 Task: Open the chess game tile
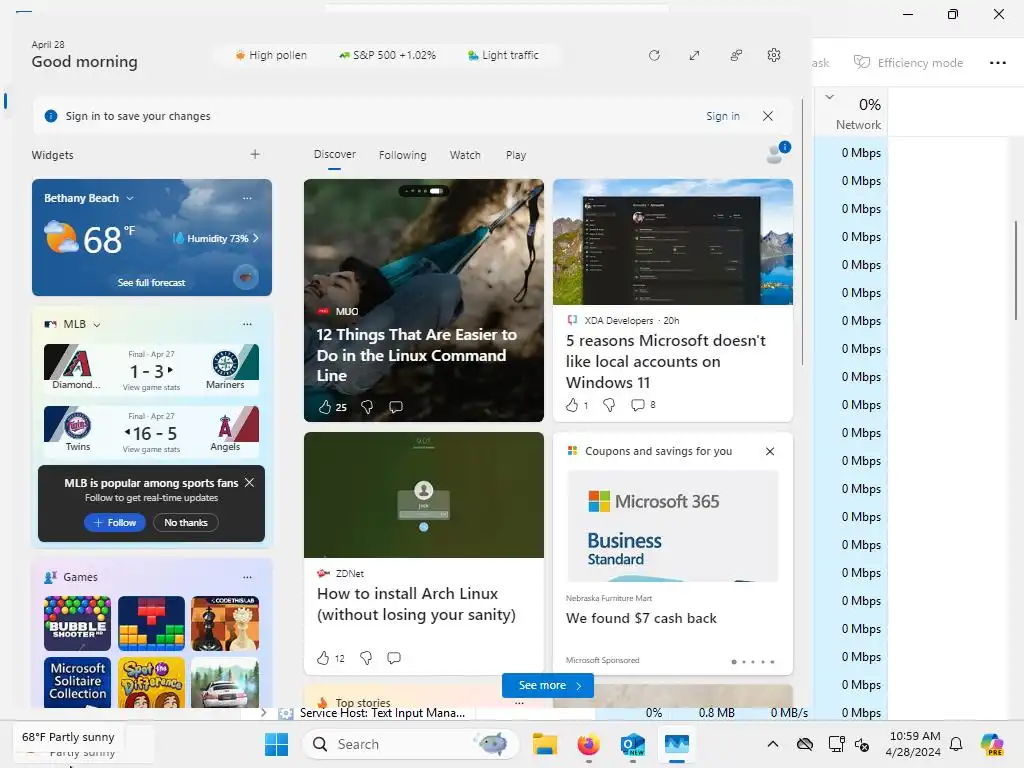(x=225, y=623)
